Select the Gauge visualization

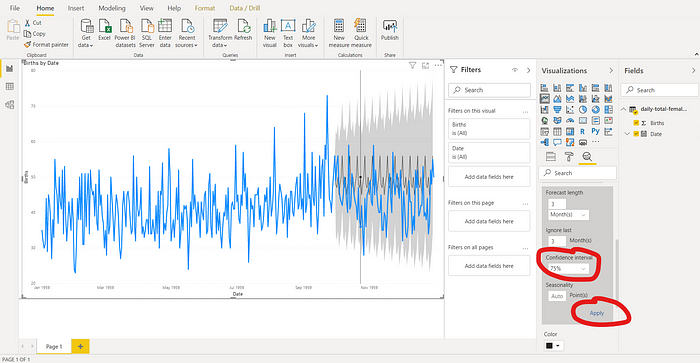tap(570, 120)
